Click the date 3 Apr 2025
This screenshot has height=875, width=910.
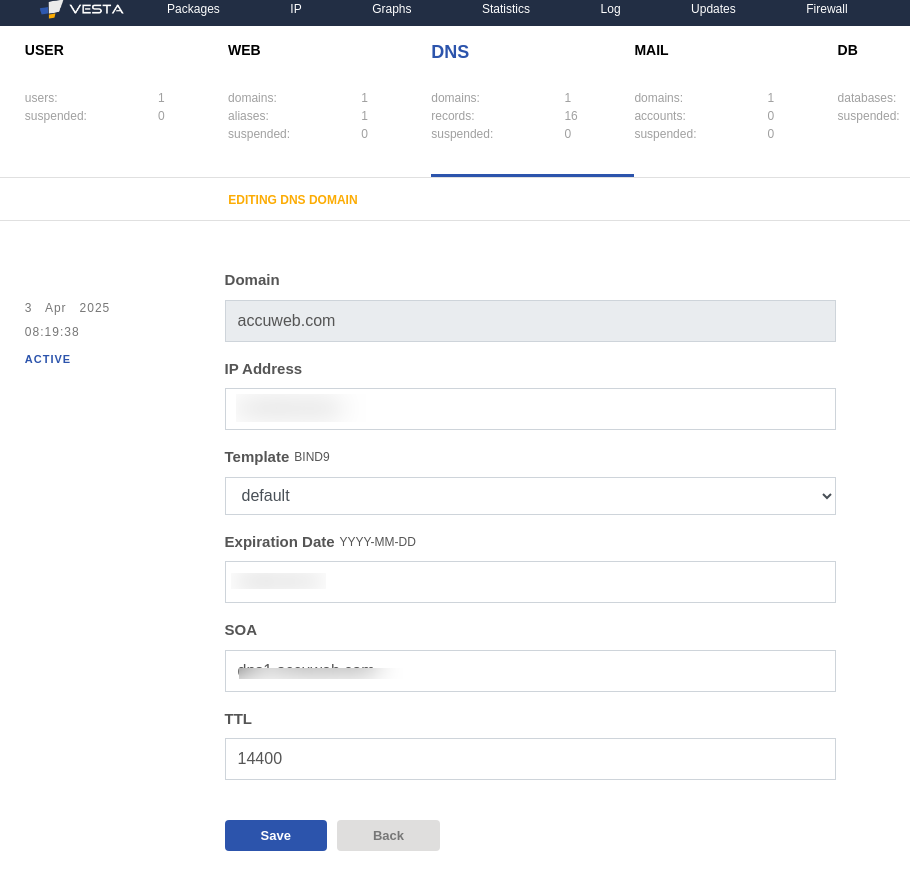[x=67, y=308]
